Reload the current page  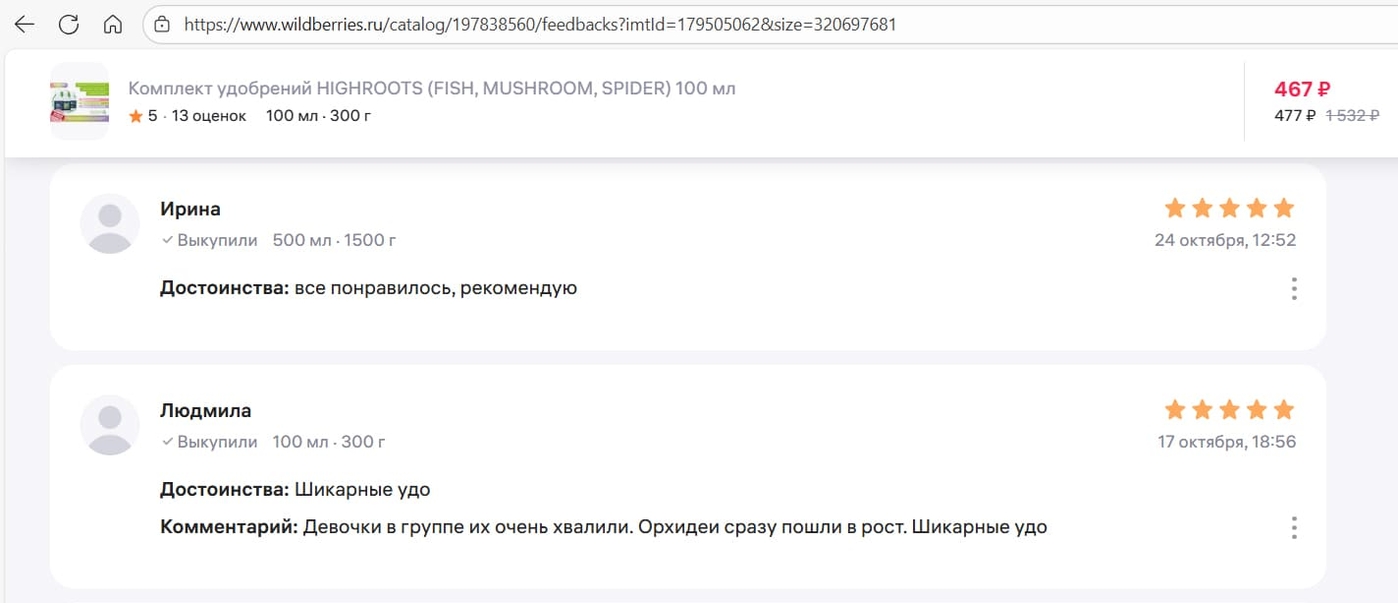(x=69, y=25)
